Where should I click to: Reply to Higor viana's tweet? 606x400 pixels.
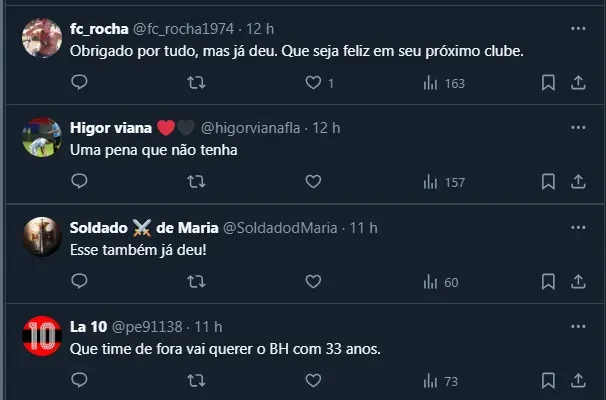[80, 182]
